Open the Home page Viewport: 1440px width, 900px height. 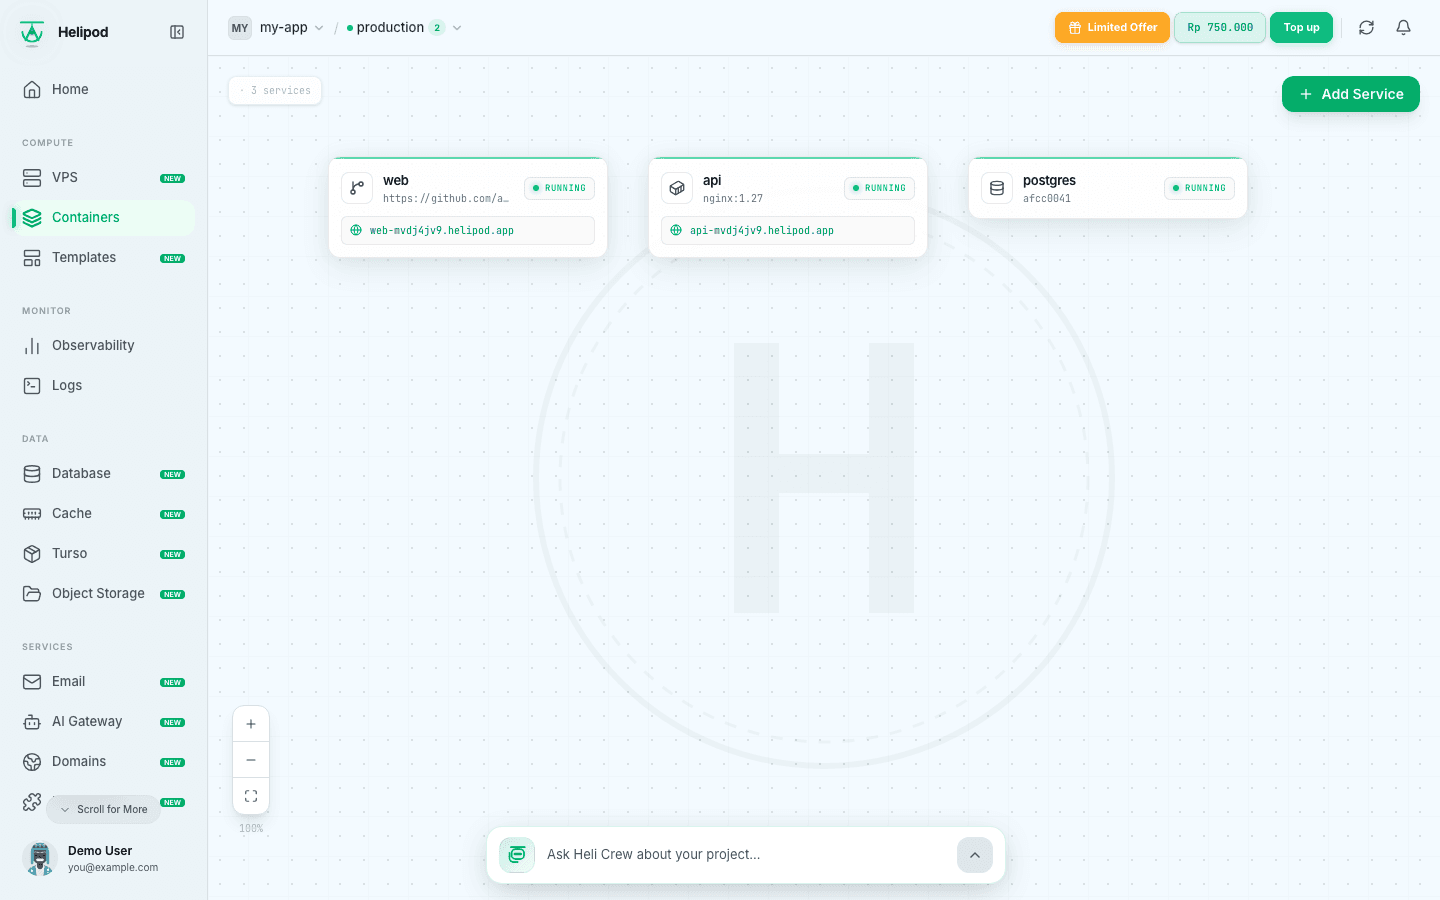pos(104,89)
